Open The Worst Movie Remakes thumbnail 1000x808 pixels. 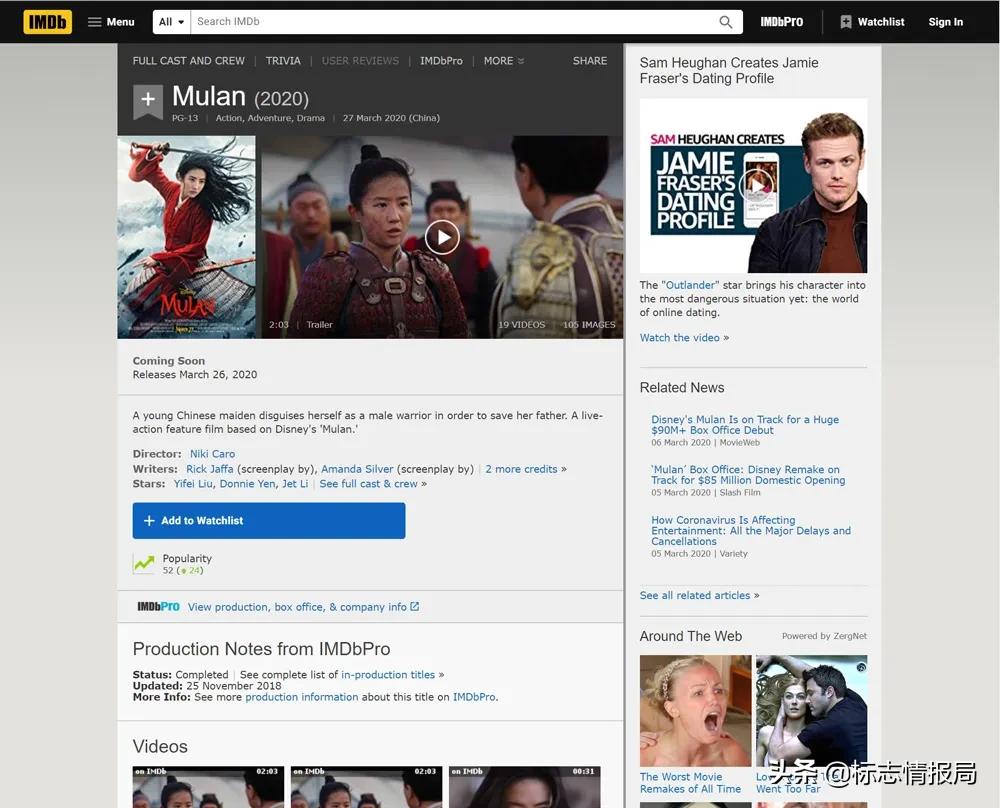click(695, 710)
